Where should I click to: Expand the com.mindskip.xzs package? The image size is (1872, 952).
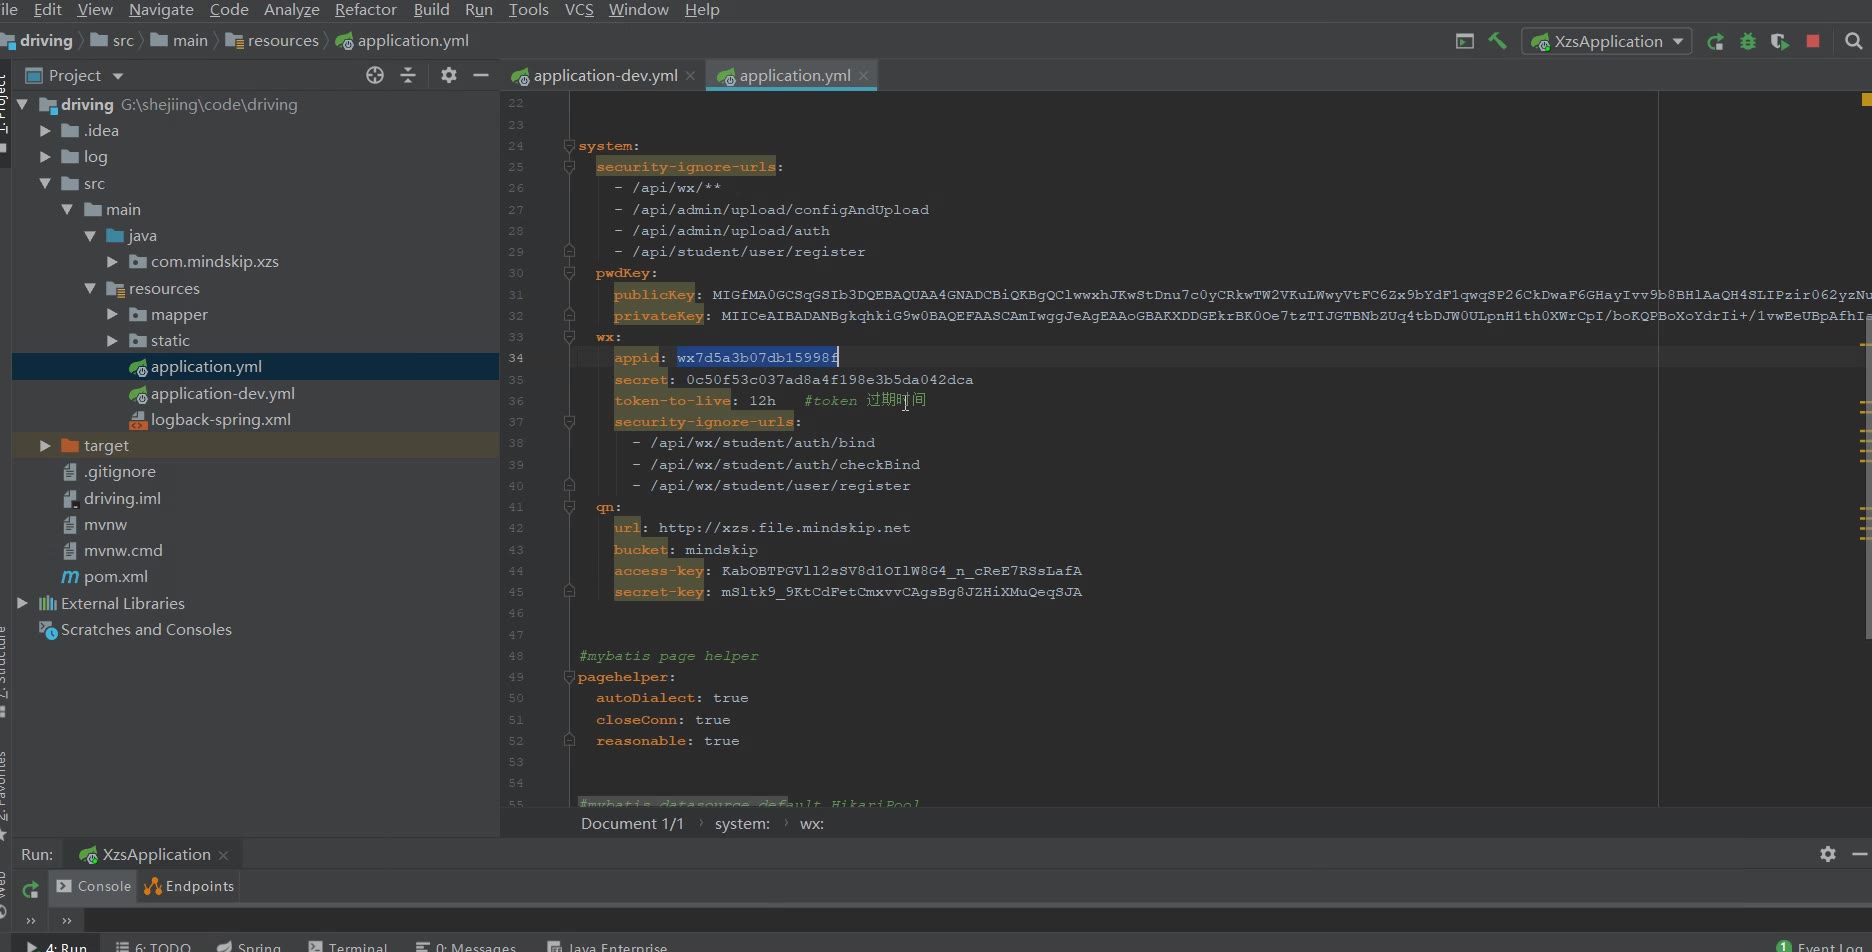coord(112,262)
